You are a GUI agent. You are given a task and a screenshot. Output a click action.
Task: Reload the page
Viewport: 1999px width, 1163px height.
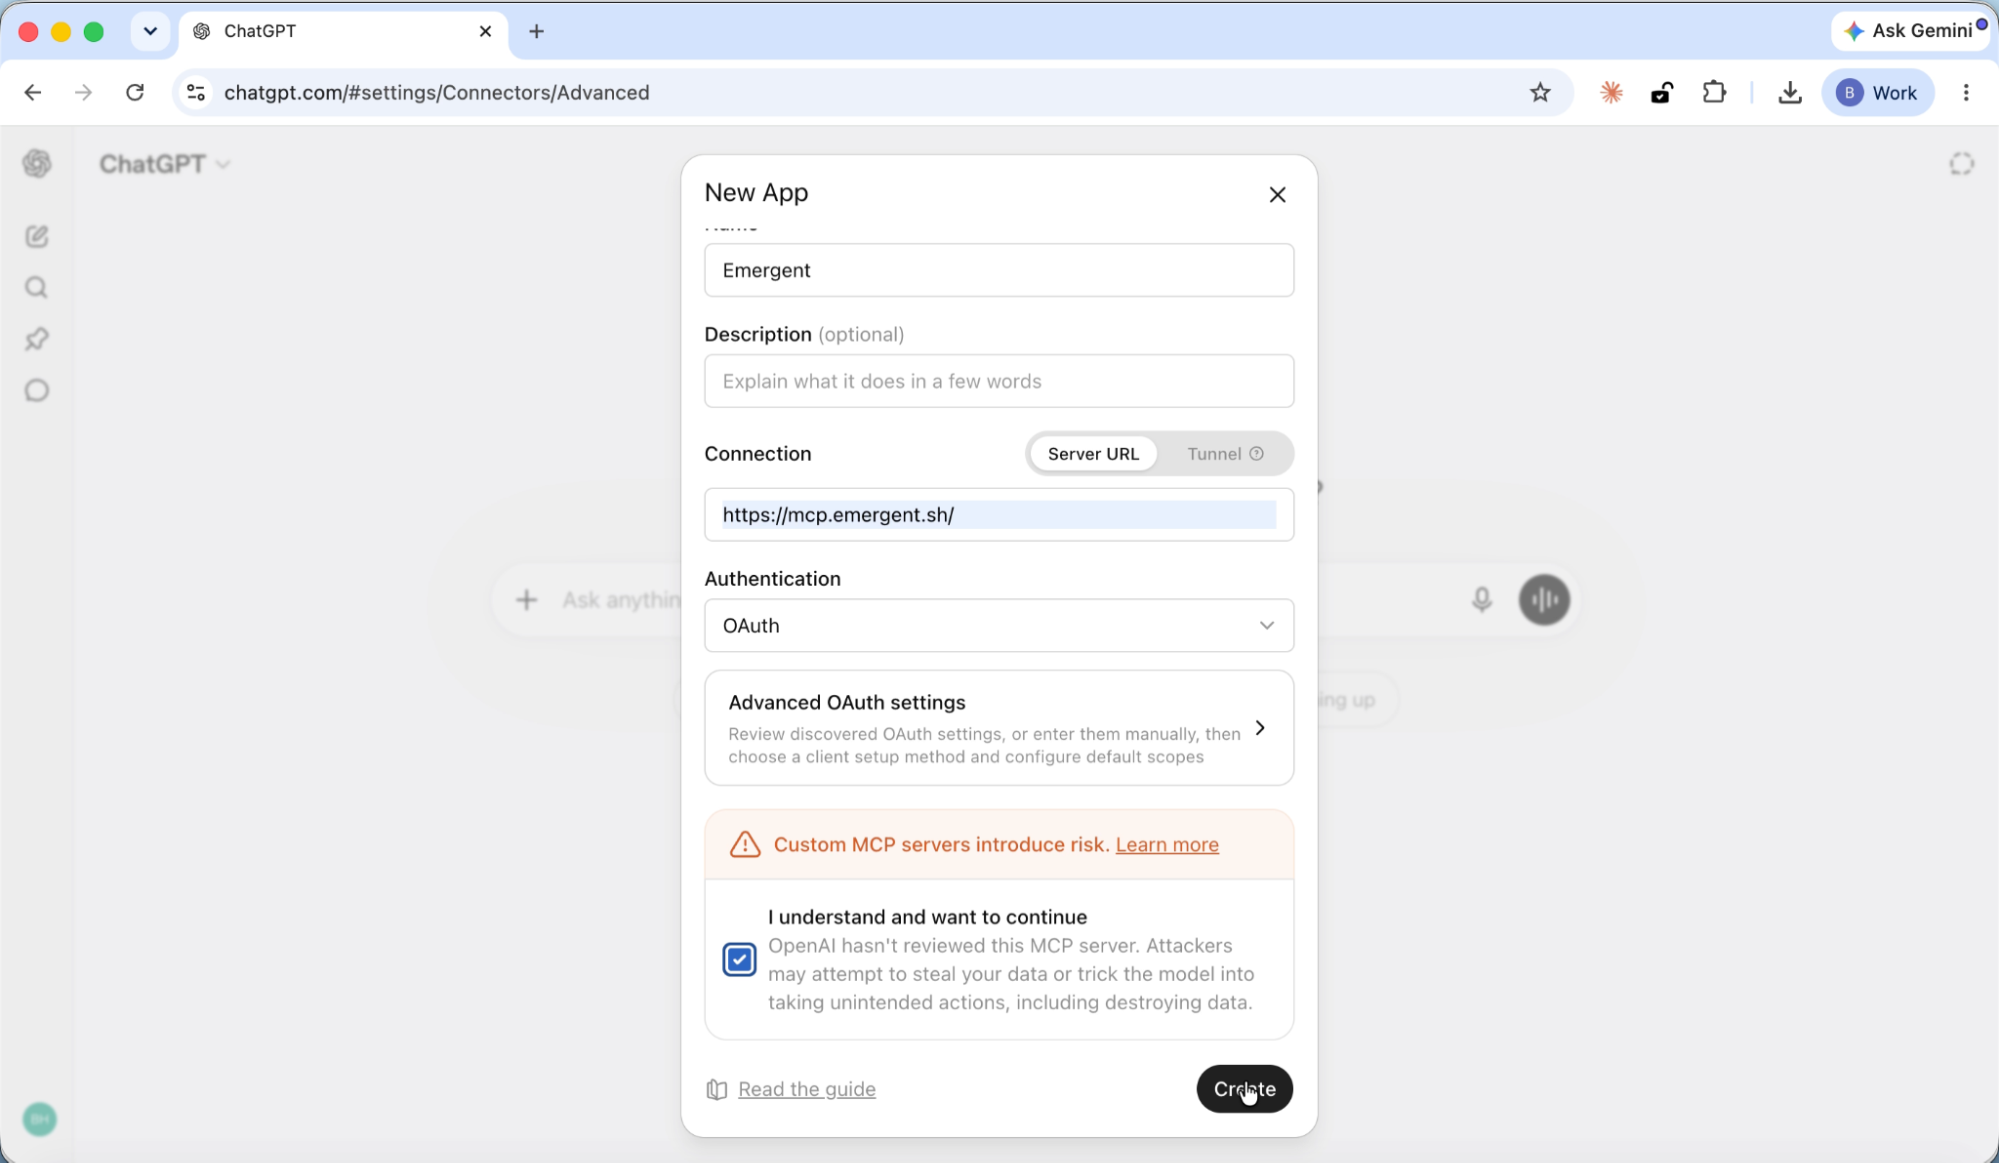click(135, 93)
